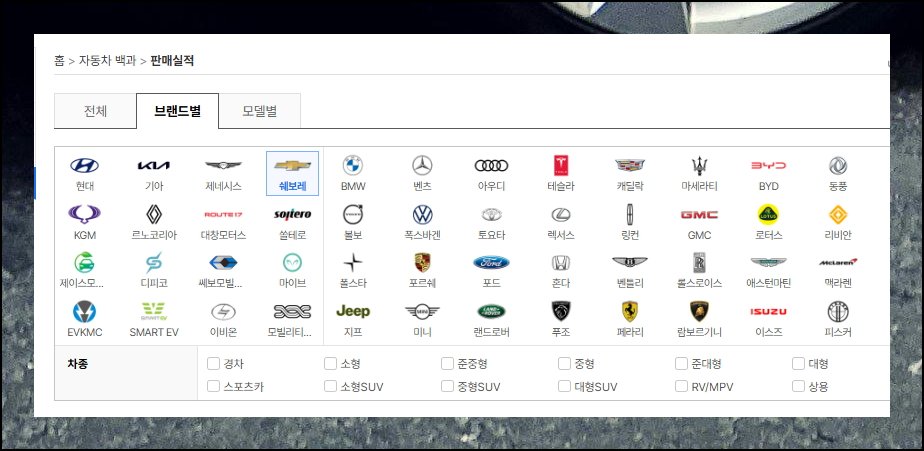
Task: Go to 홈 in the breadcrumb
Action: 59,60
